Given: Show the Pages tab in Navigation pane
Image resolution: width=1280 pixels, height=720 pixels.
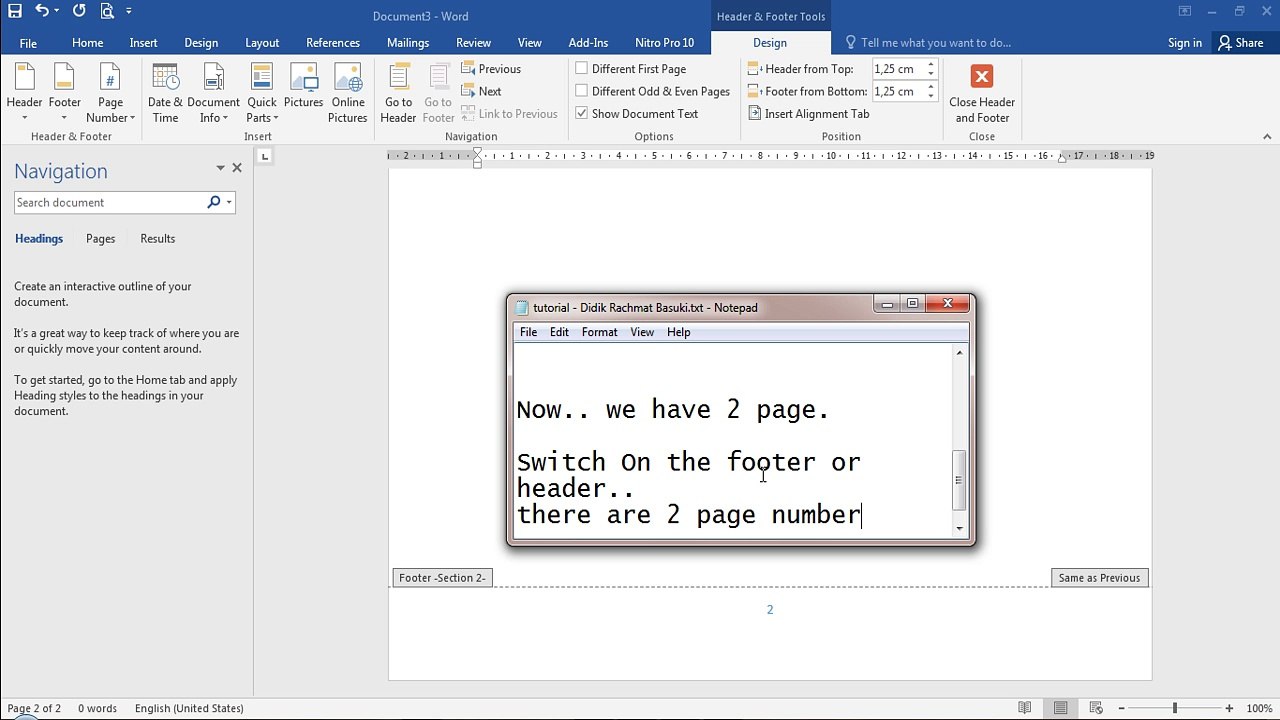Looking at the screenshot, I should [100, 239].
